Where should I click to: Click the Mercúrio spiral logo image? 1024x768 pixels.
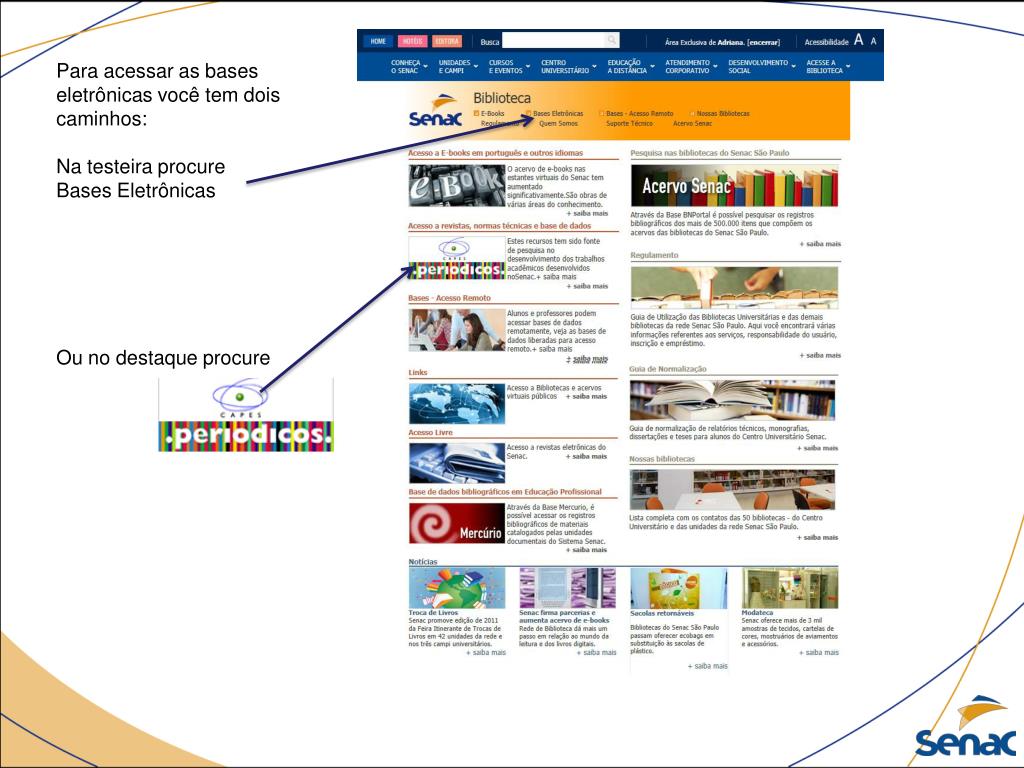click(x=457, y=523)
